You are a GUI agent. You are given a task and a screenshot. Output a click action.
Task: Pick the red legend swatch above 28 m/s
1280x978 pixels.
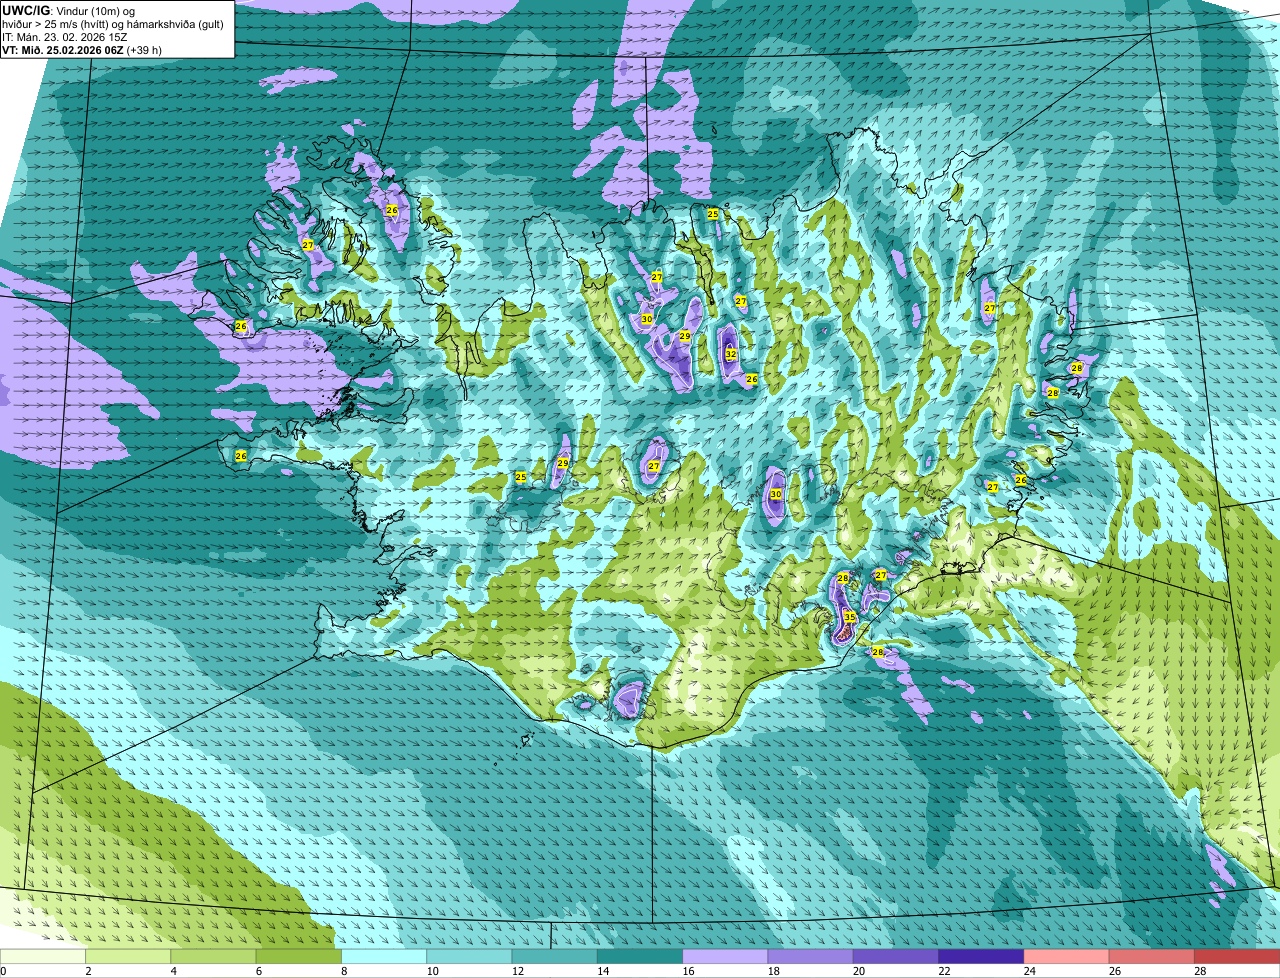tap(1238, 956)
